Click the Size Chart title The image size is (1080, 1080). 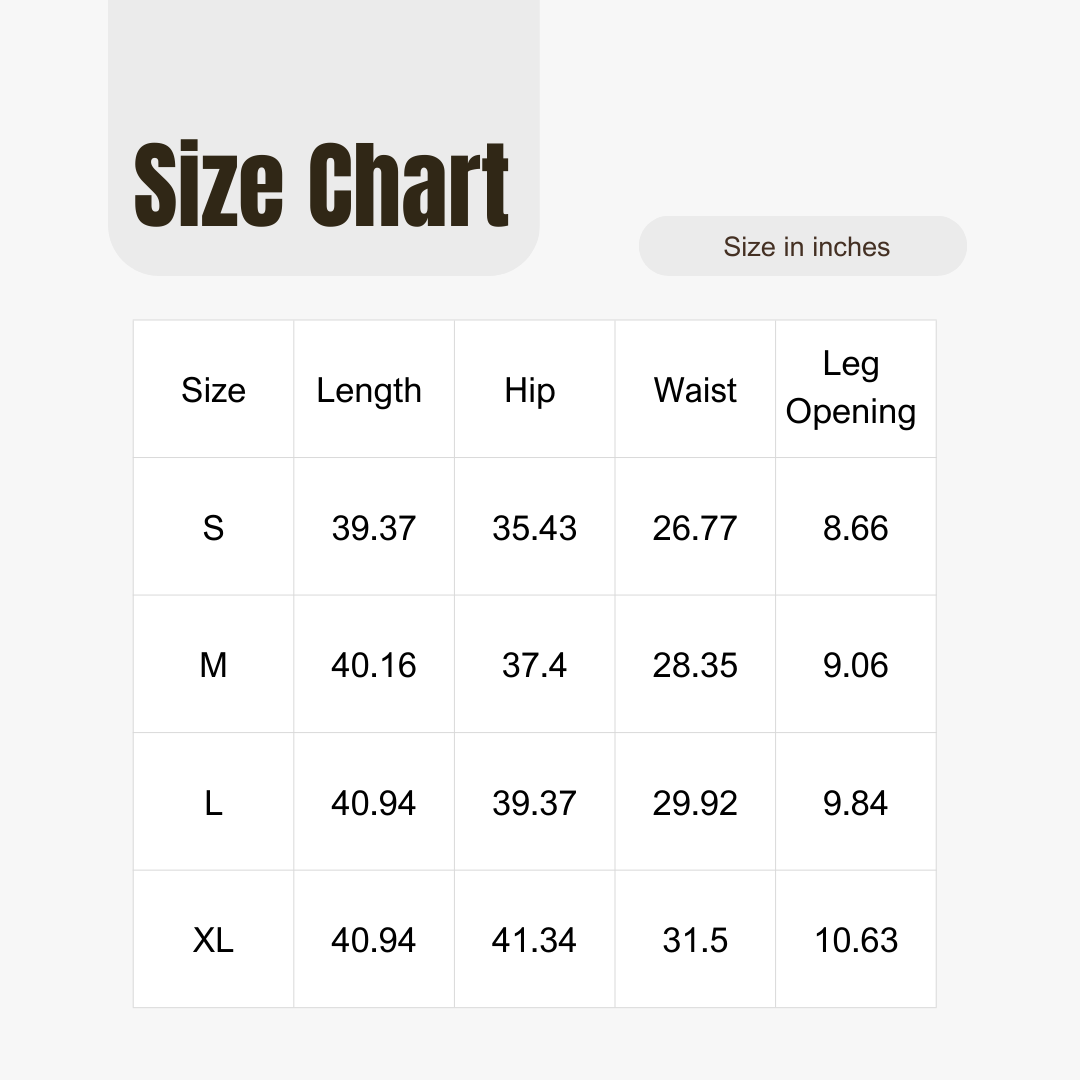(321, 184)
